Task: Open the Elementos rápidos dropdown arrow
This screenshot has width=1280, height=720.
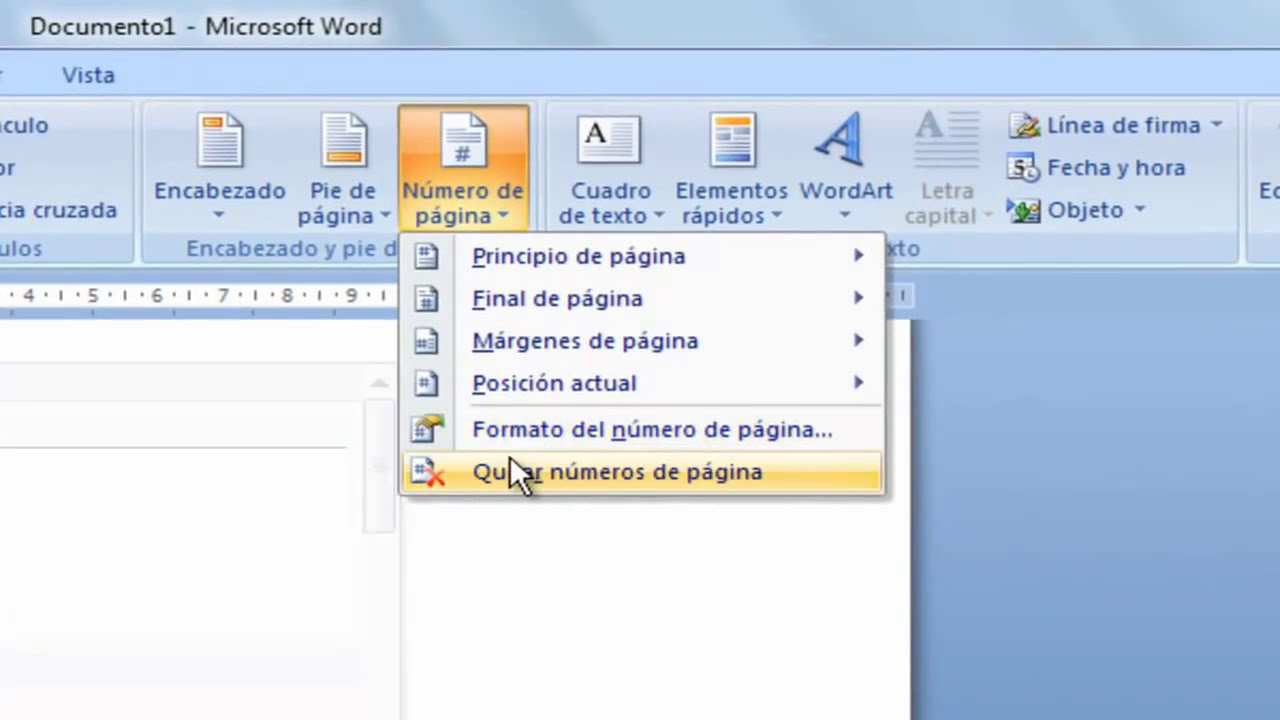Action: click(776, 216)
